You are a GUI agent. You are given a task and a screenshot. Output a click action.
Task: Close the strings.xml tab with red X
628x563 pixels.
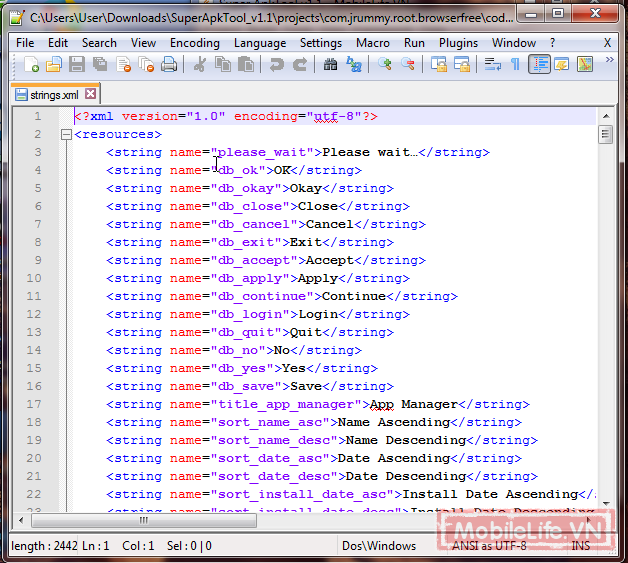tap(91, 94)
